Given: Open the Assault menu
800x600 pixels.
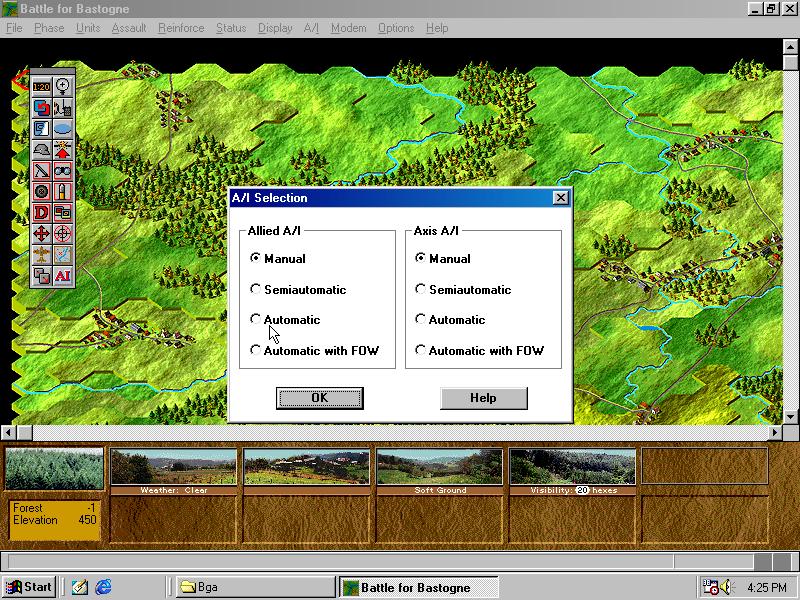Looking at the screenshot, I should click(129, 28).
